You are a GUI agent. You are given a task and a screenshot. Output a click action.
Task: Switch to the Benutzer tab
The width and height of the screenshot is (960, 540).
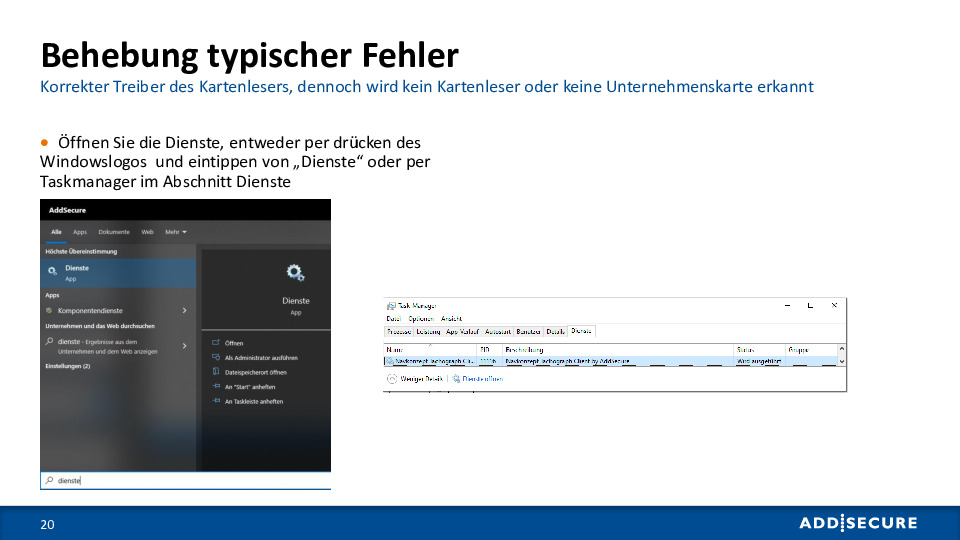coord(528,332)
